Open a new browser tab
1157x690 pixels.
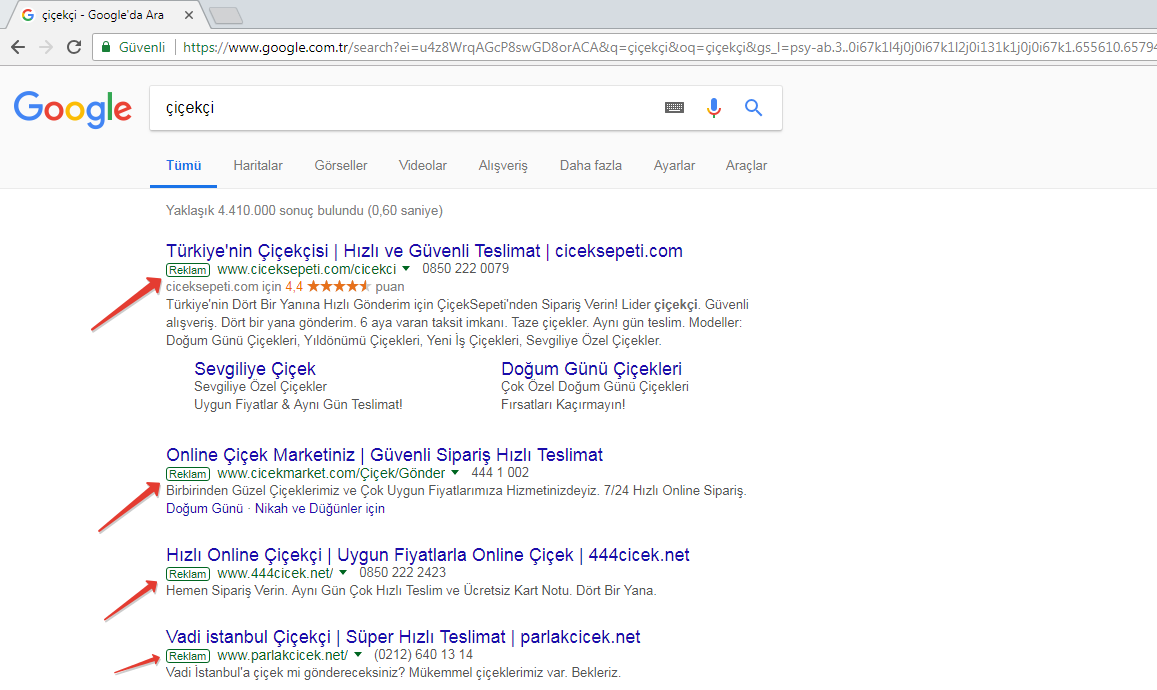(227, 14)
